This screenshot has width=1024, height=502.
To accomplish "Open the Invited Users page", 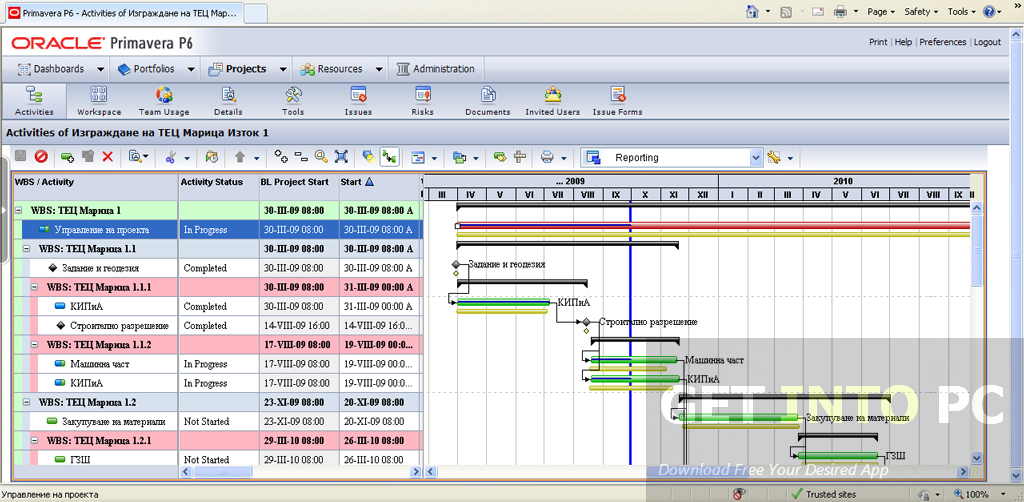I will pyautogui.click(x=552, y=101).
